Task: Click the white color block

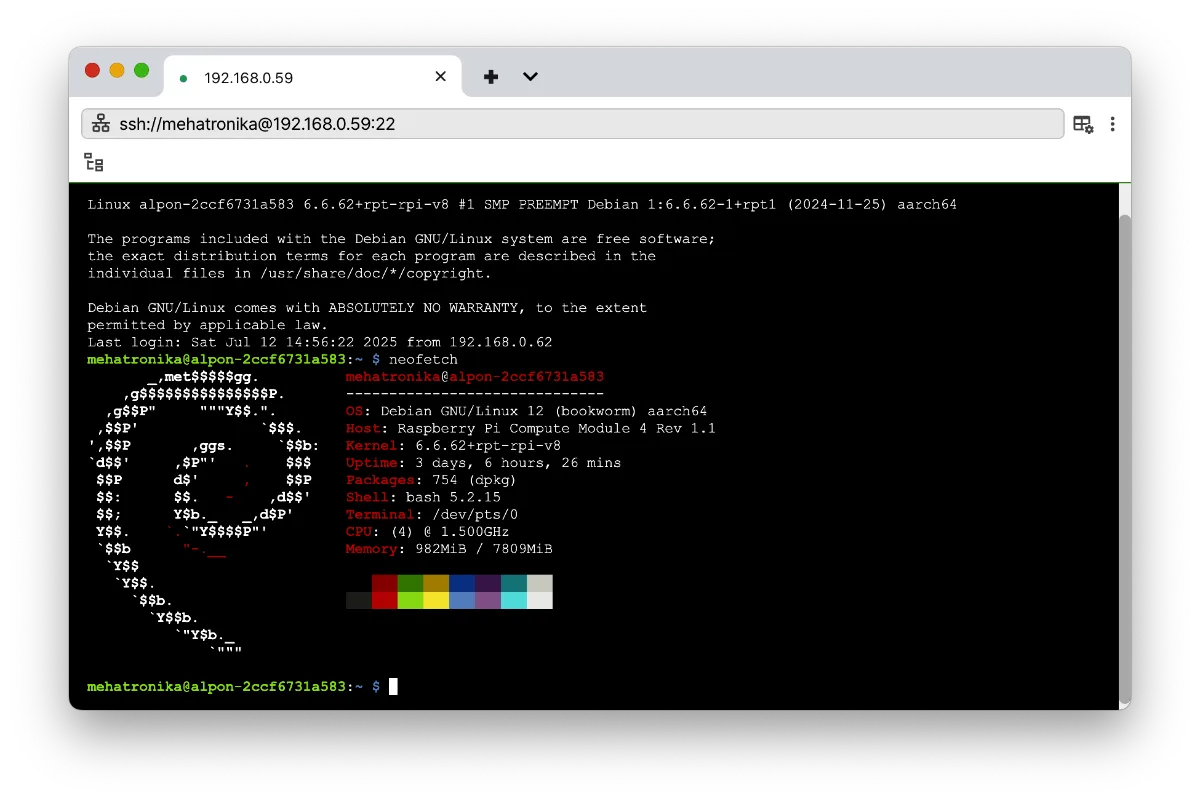Action: tap(540, 600)
